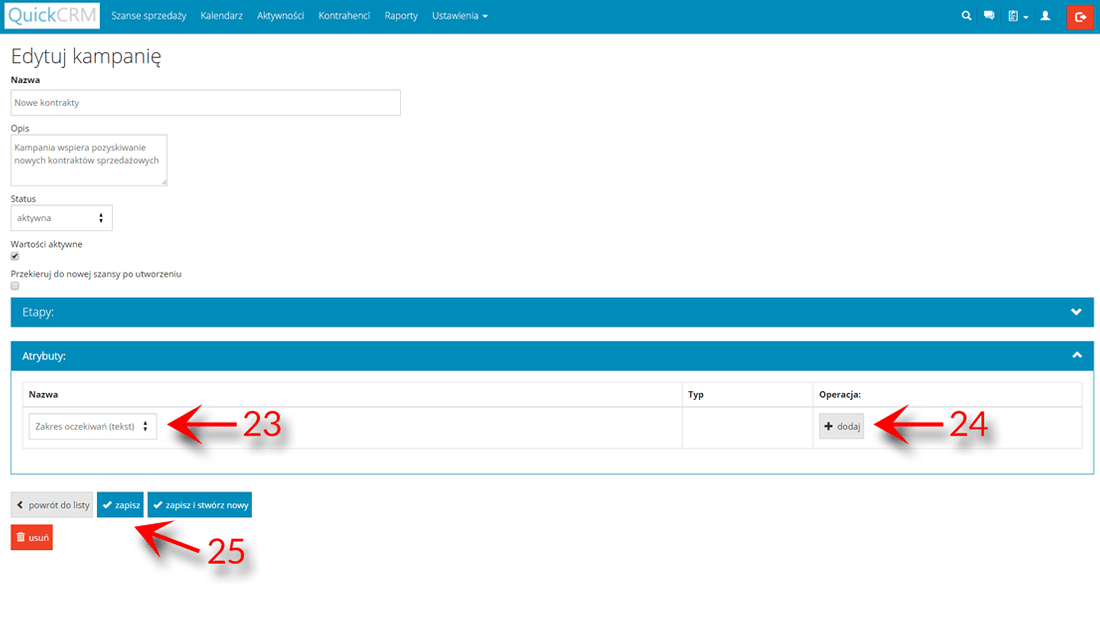Screen dimensions: 1100x629
Task: Open the clipboard notes icon menu
Action: pos(1018,16)
